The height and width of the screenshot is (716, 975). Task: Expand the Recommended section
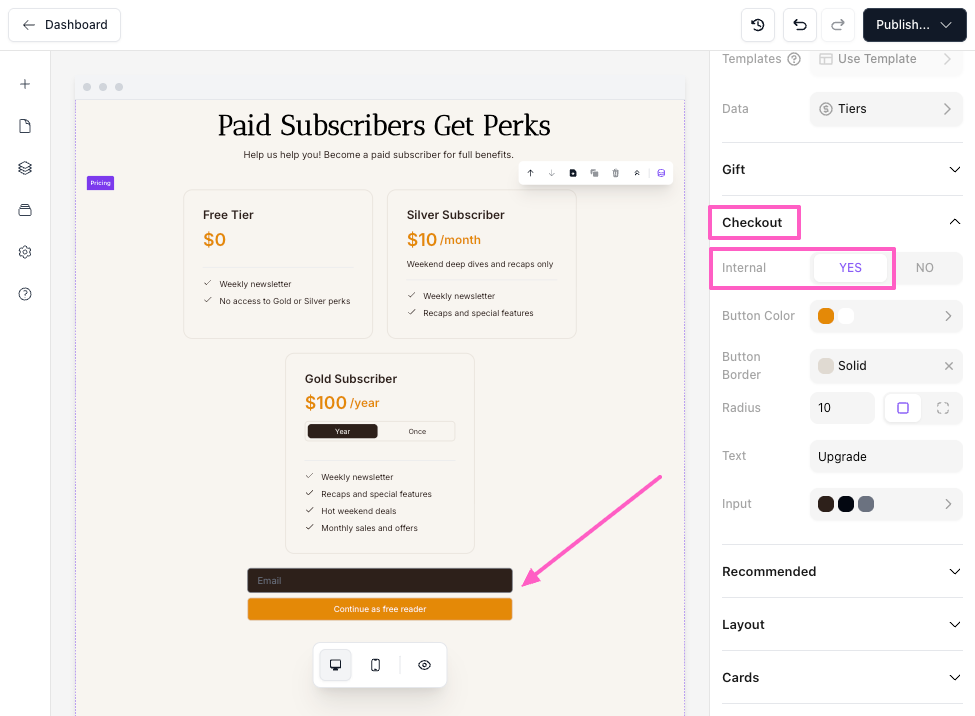[841, 571]
